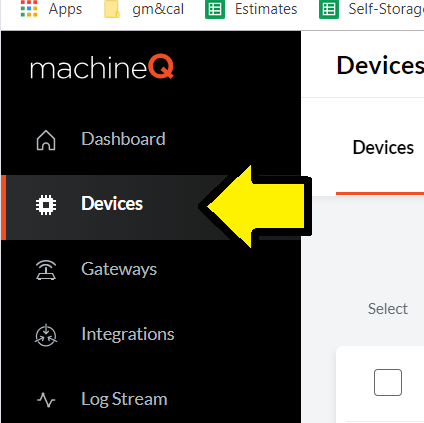
Task: Click the Select column label
Action: pyautogui.click(x=388, y=309)
